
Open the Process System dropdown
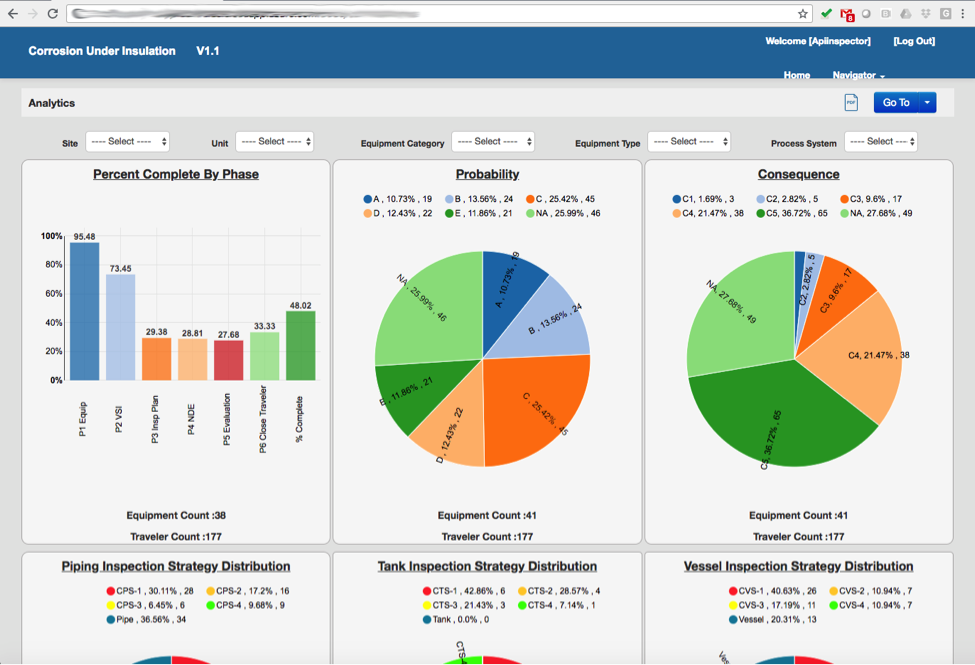click(x=880, y=142)
